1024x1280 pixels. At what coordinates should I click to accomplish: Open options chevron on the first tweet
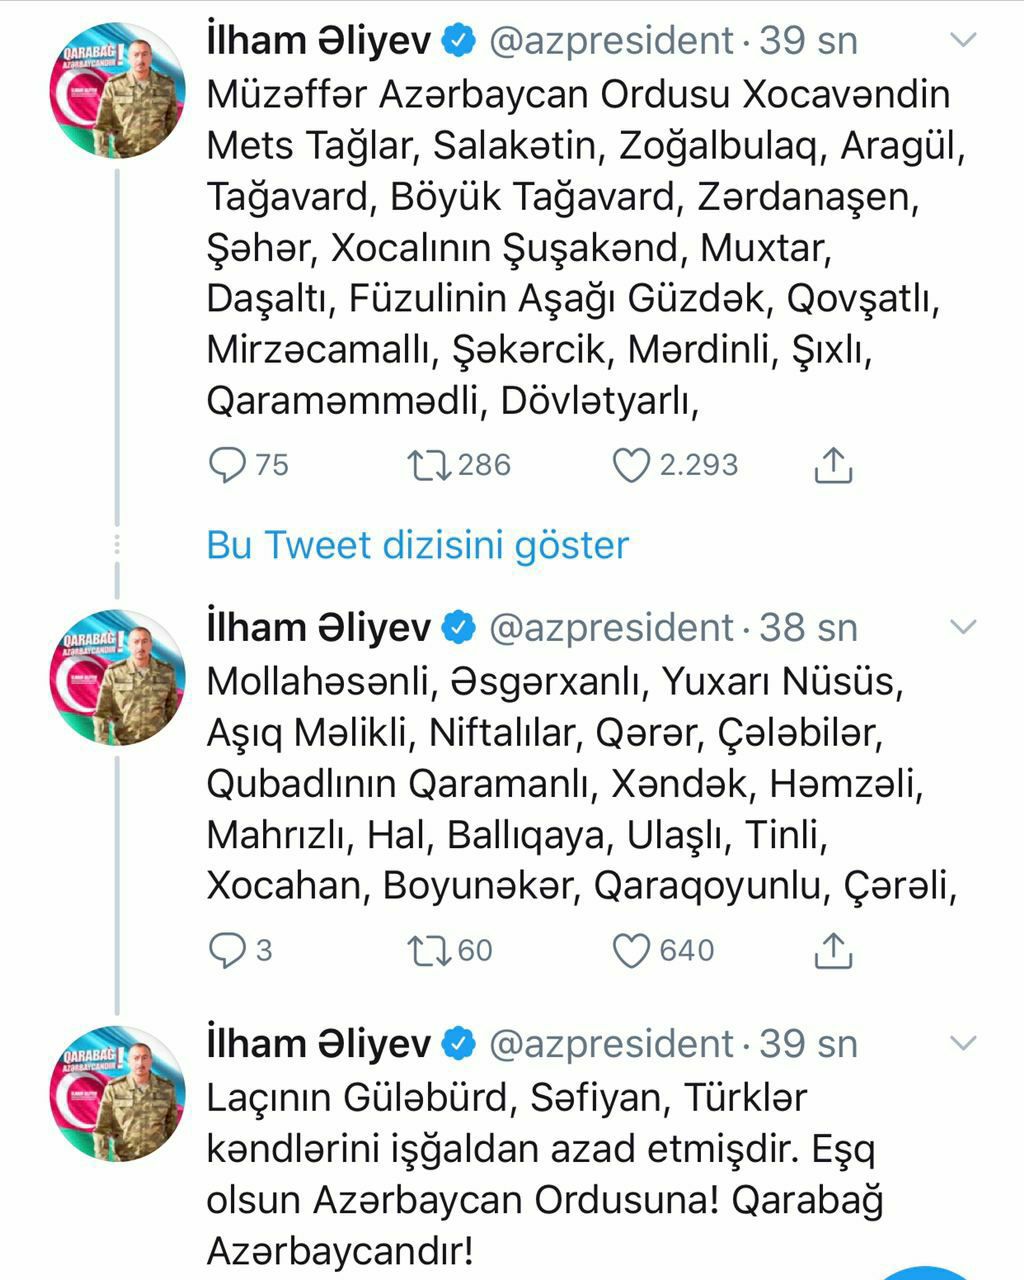[962, 41]
